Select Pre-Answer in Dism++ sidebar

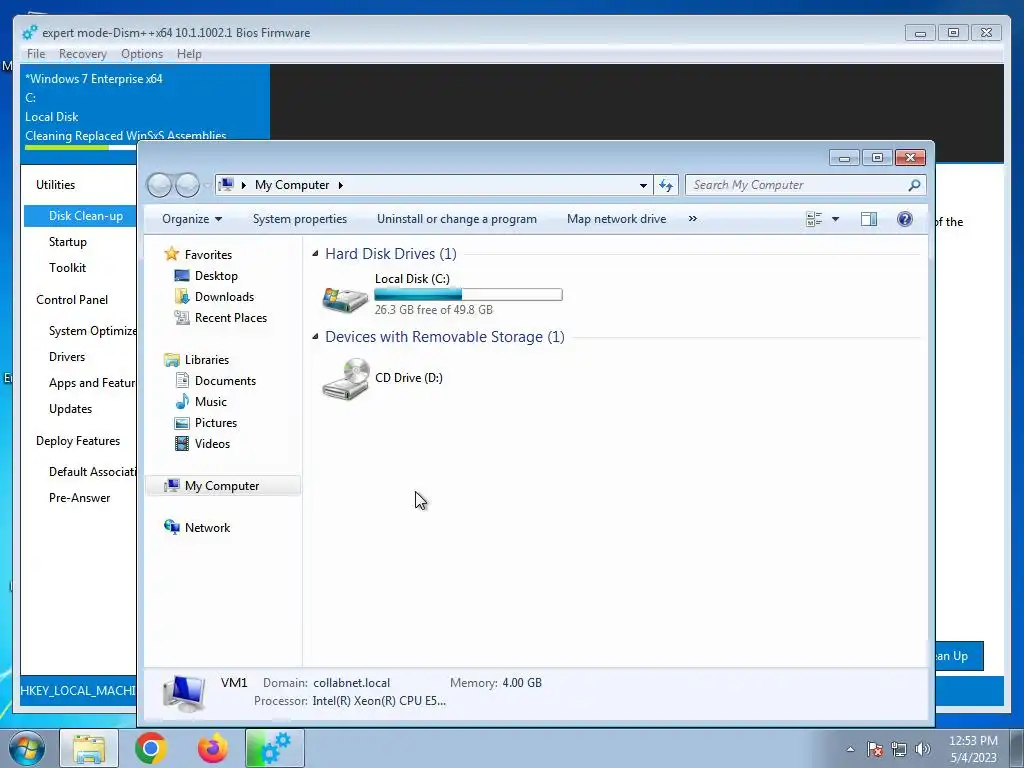80,498
